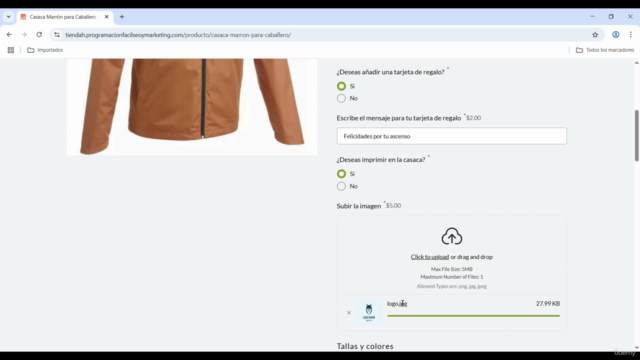Click the browser forward arrow
The image size is (640, 360).
[24, 35]
